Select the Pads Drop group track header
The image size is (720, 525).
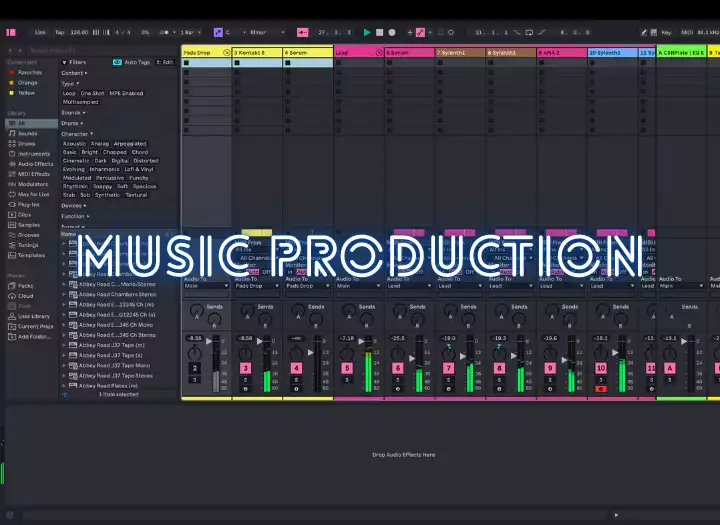tap(206, 53)
